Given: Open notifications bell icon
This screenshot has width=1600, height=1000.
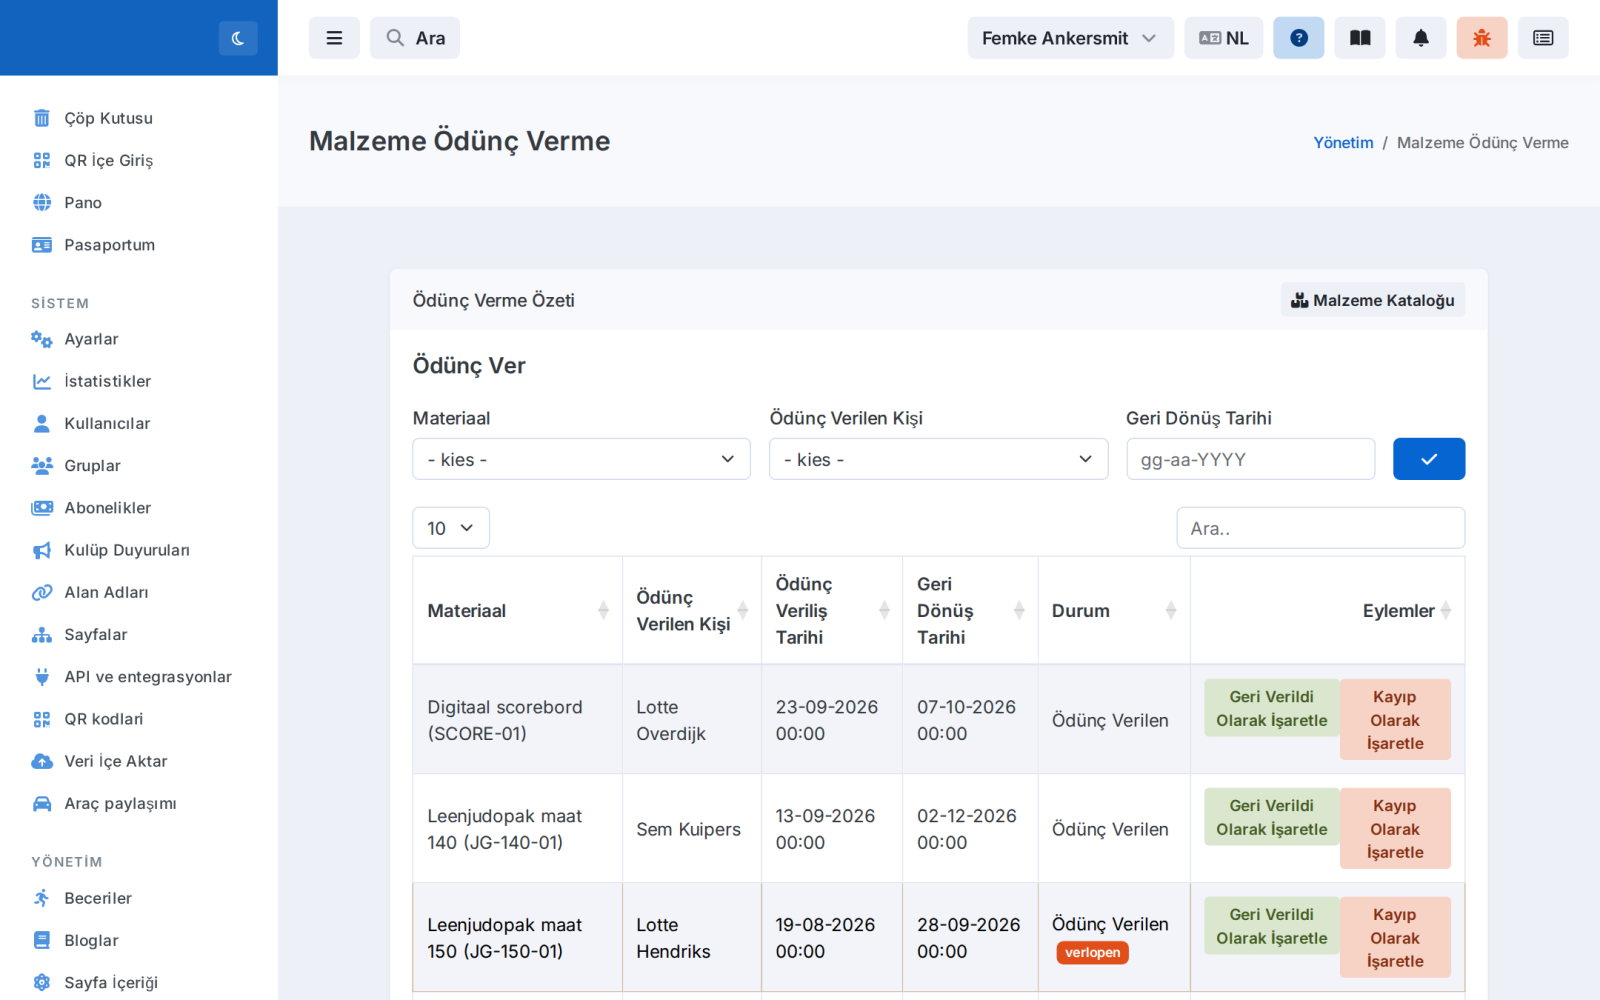Looking at the screenshot, I should (x=1421, y=38).
